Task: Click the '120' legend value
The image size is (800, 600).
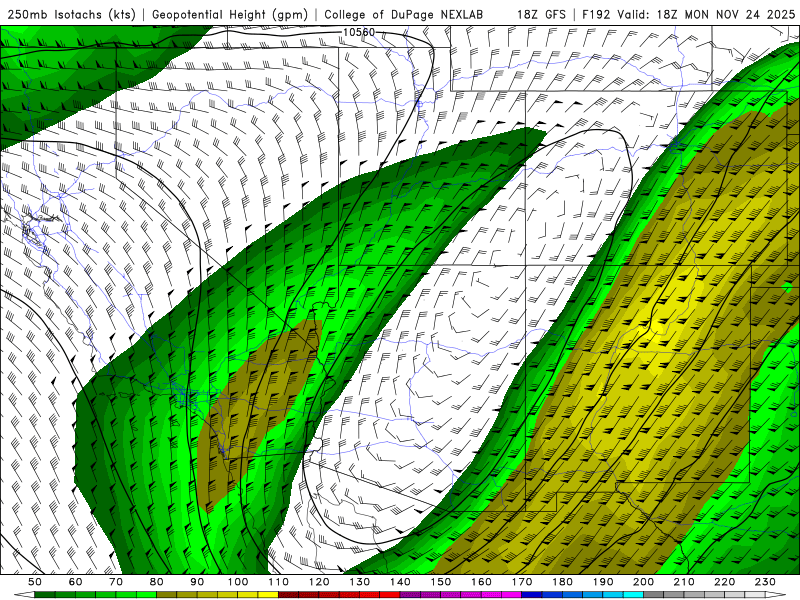Action: pos(319,582)
